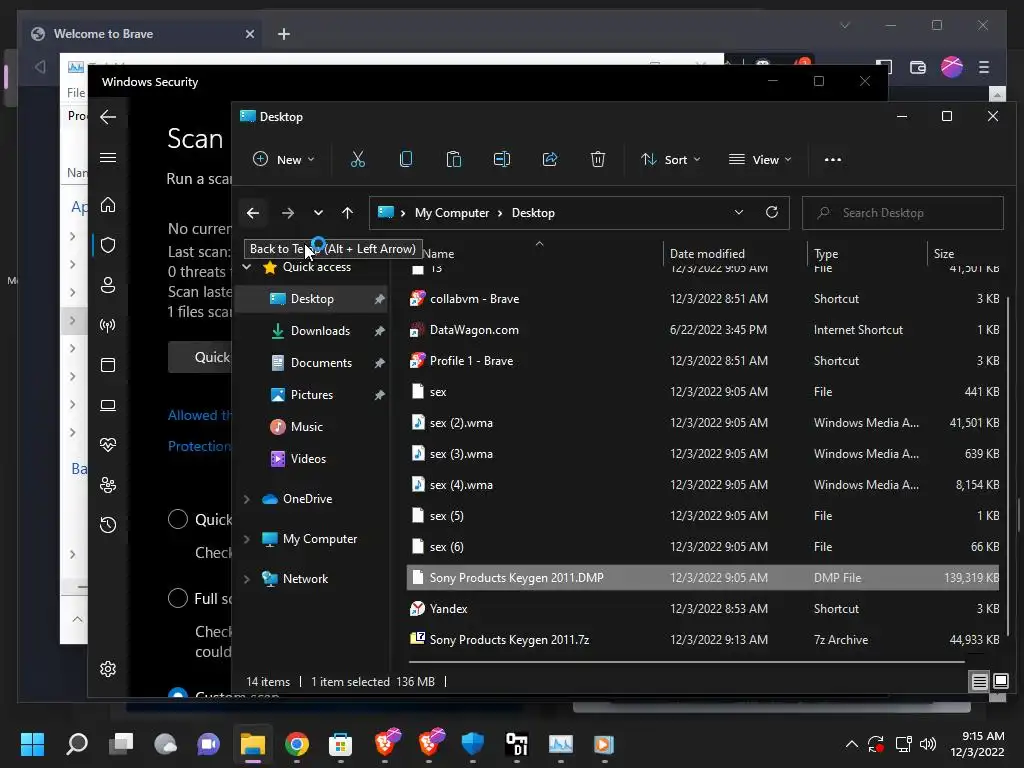Image resolution: width=1024 pixels, height=768 pixels.
Task: Select Downloads in the navigation pane
Action: tap(320, 331)
